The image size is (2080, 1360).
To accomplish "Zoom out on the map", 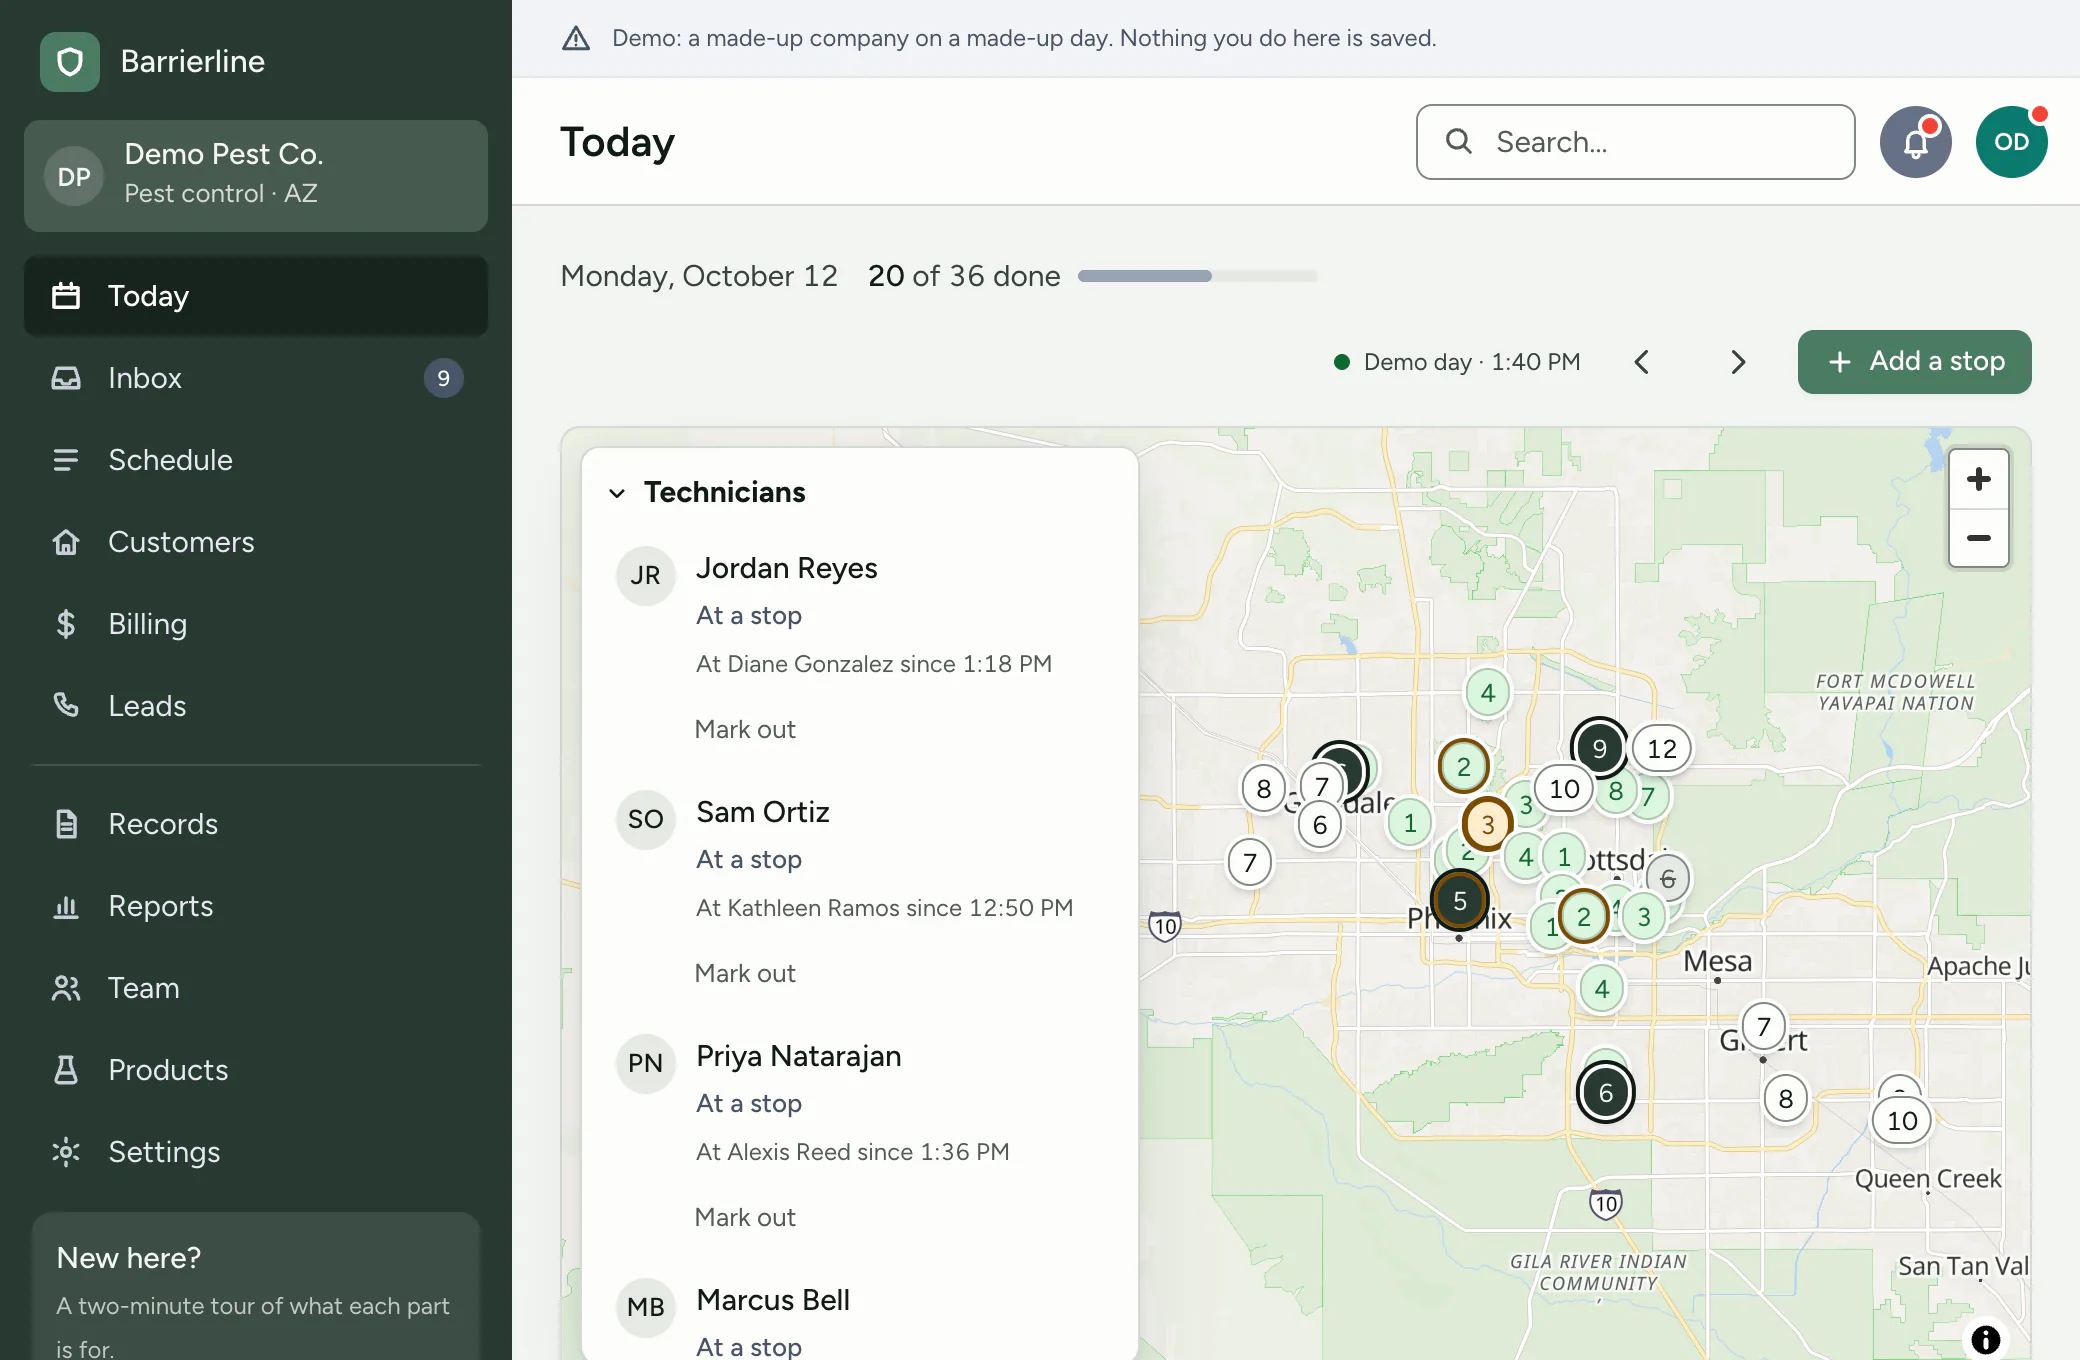I will pos(1978,538).
